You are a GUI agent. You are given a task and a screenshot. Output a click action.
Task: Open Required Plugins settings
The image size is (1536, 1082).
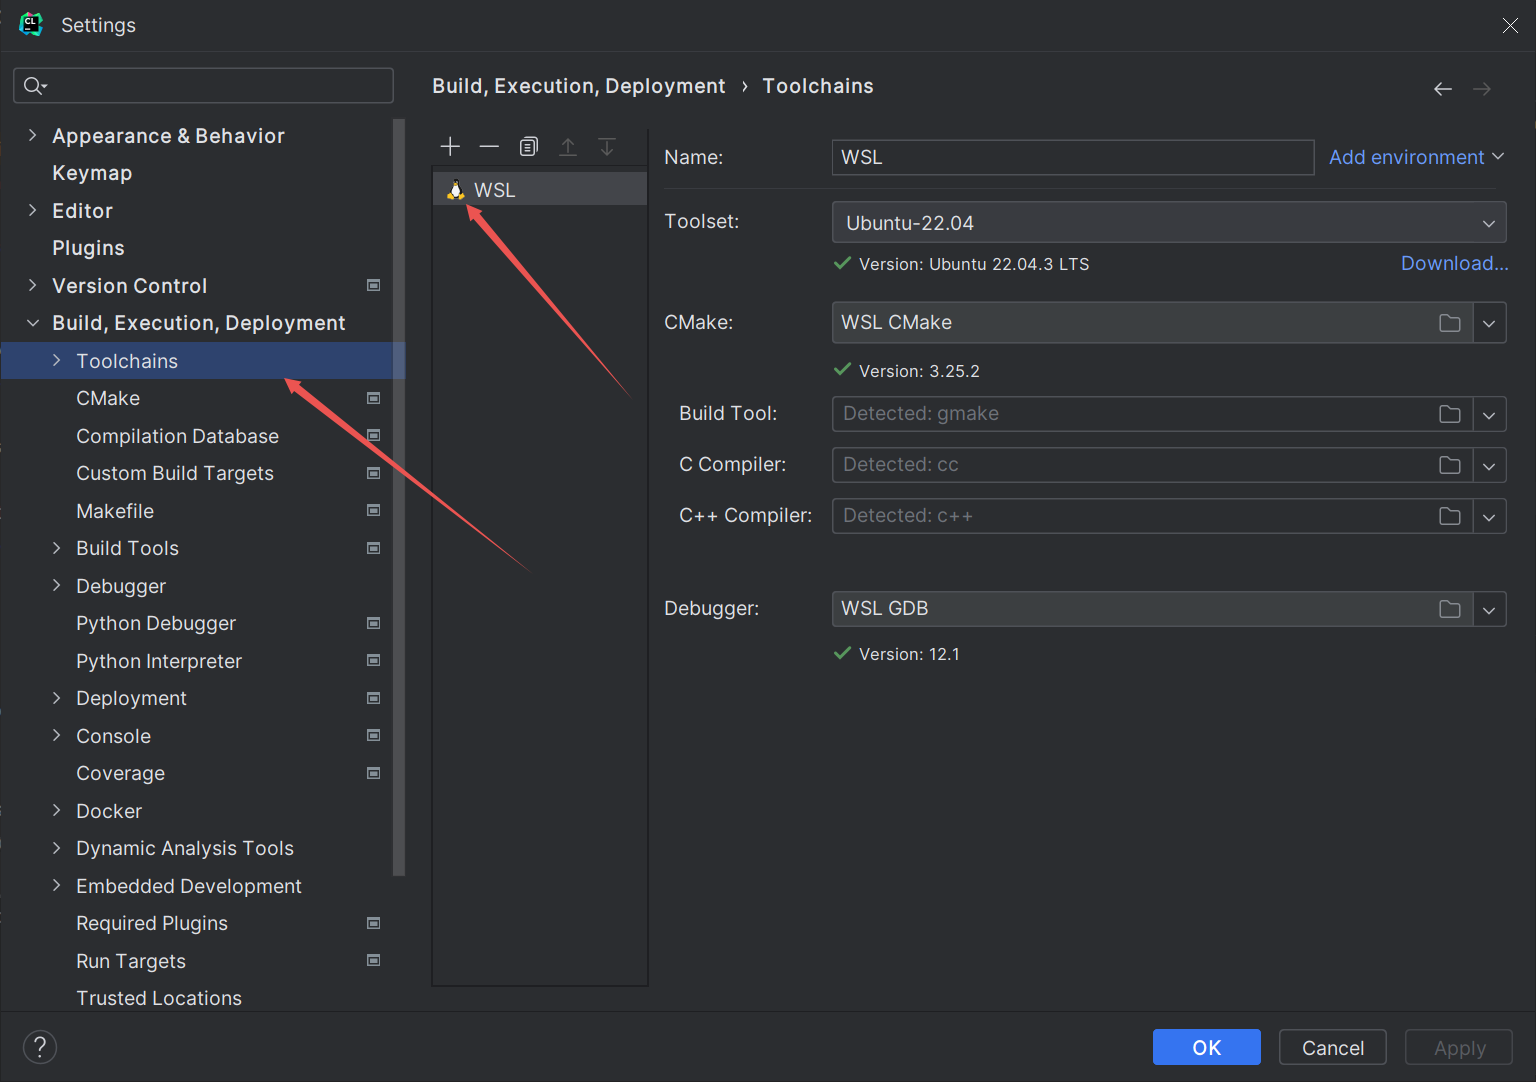click(152, 923)
